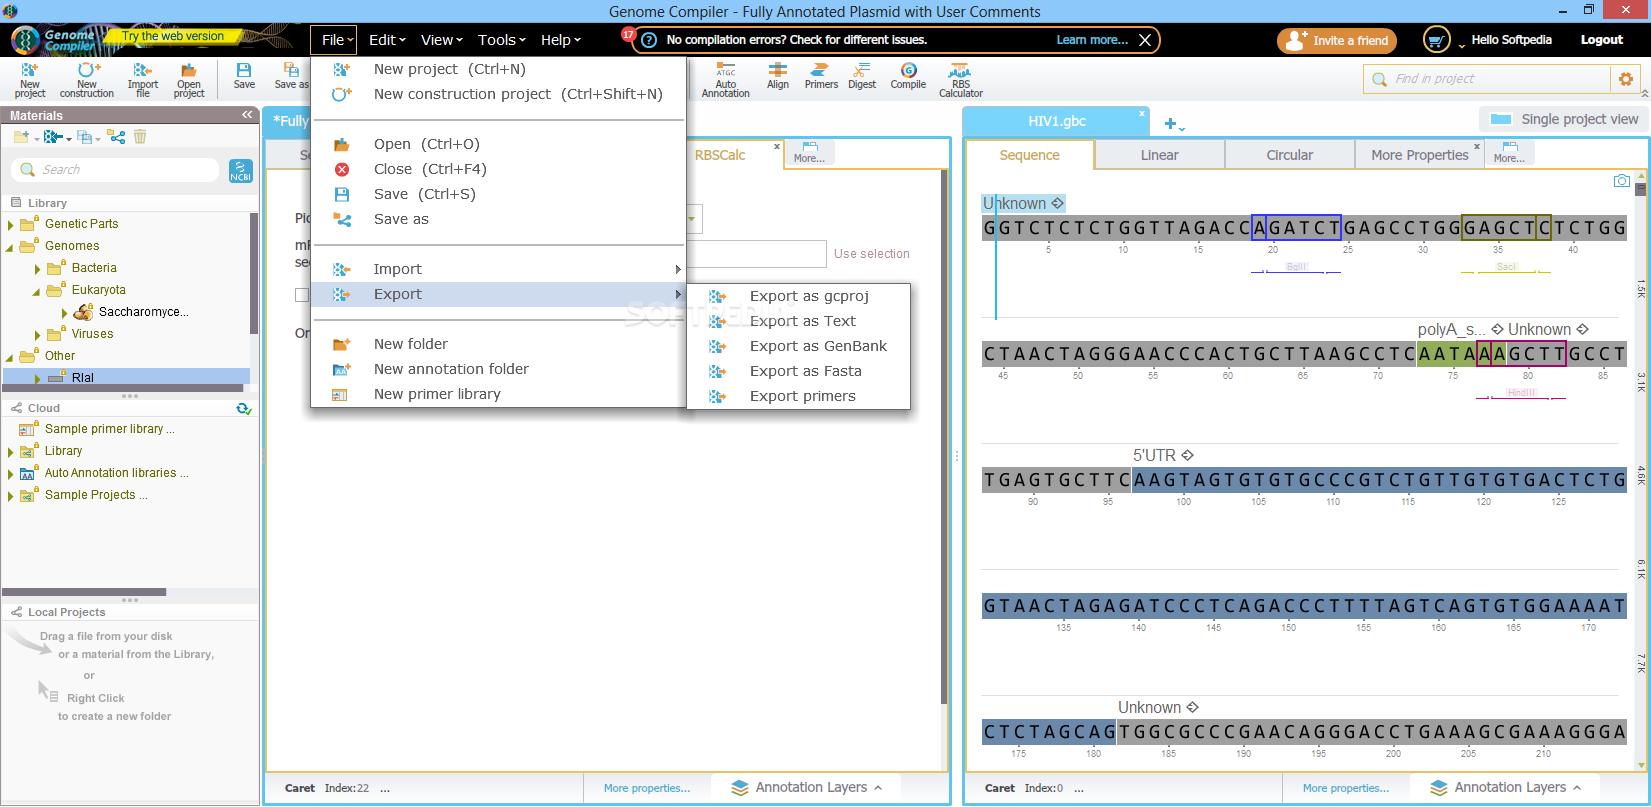Choose Save as in File menu

499,219
